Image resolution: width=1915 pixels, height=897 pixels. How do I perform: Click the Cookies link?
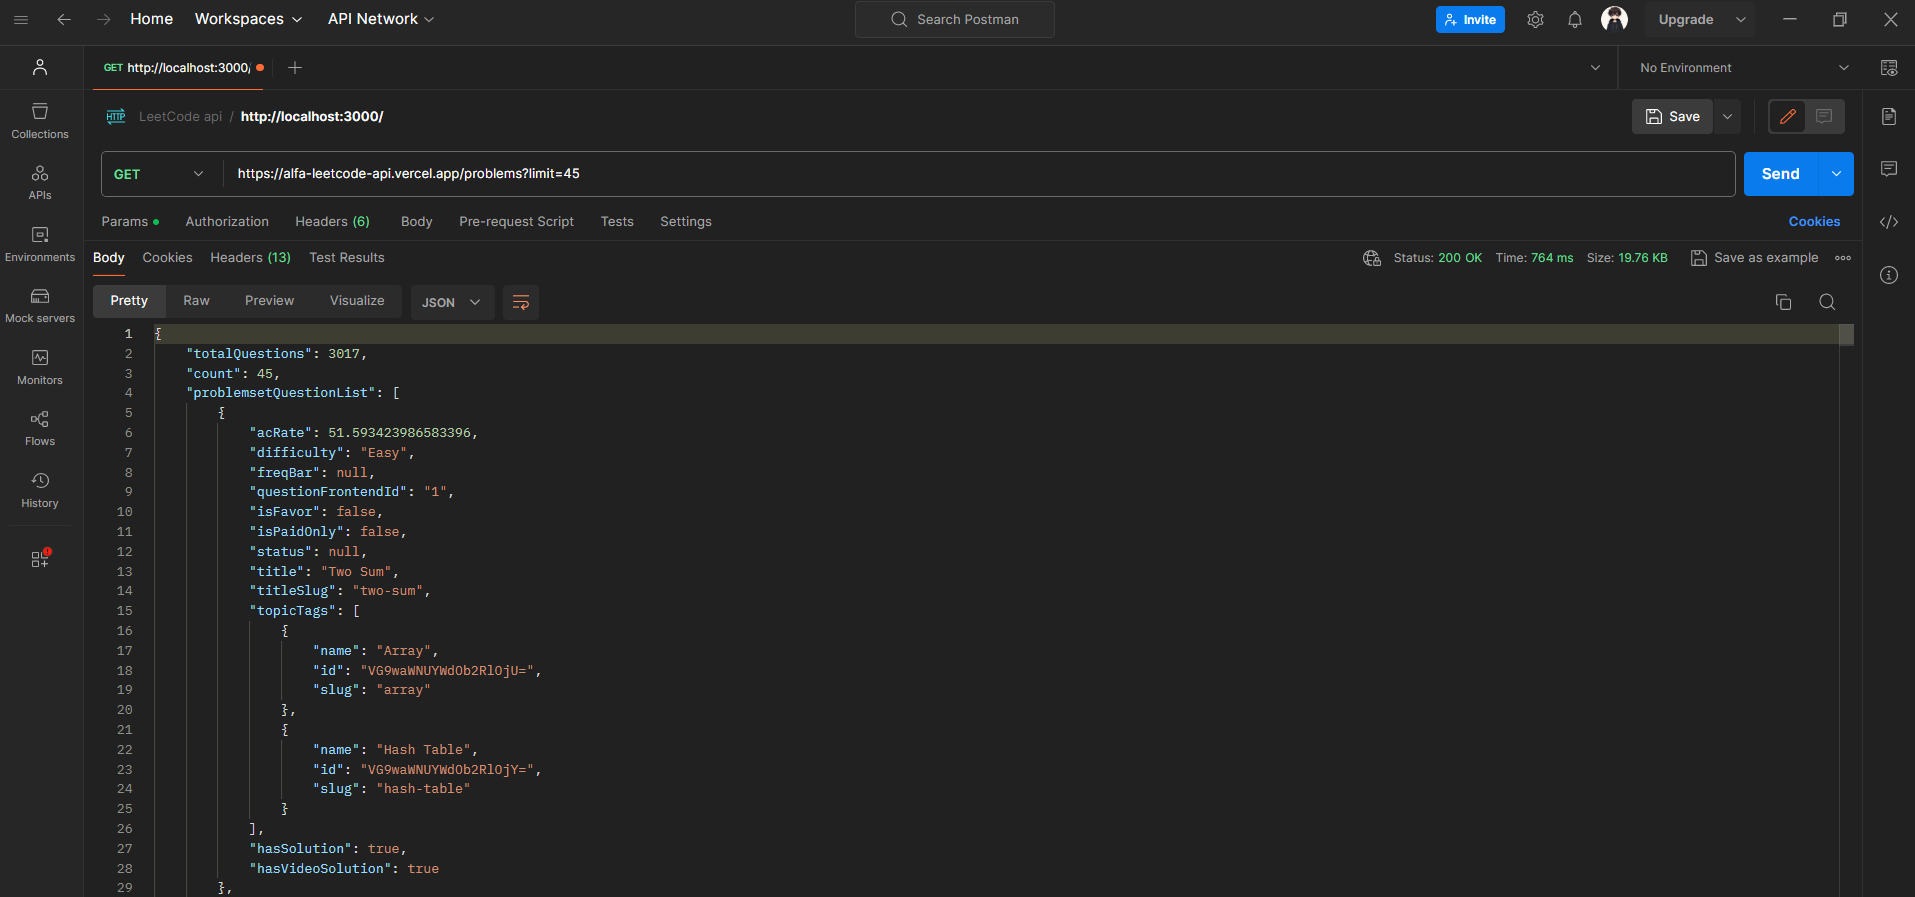point(1814,222)
